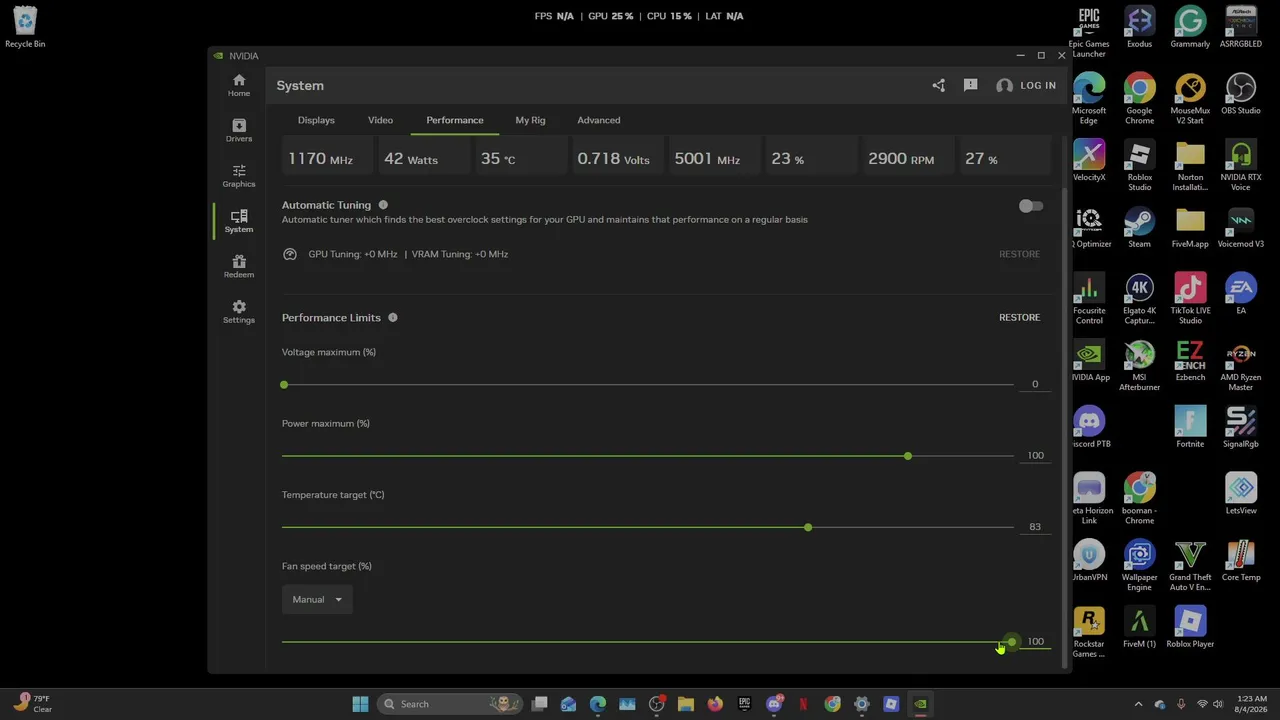The height and width of the screenshot is (720, 1280).
Task: Click the Wallpaper Engine desktop icon
Action: coord(1139,566)
